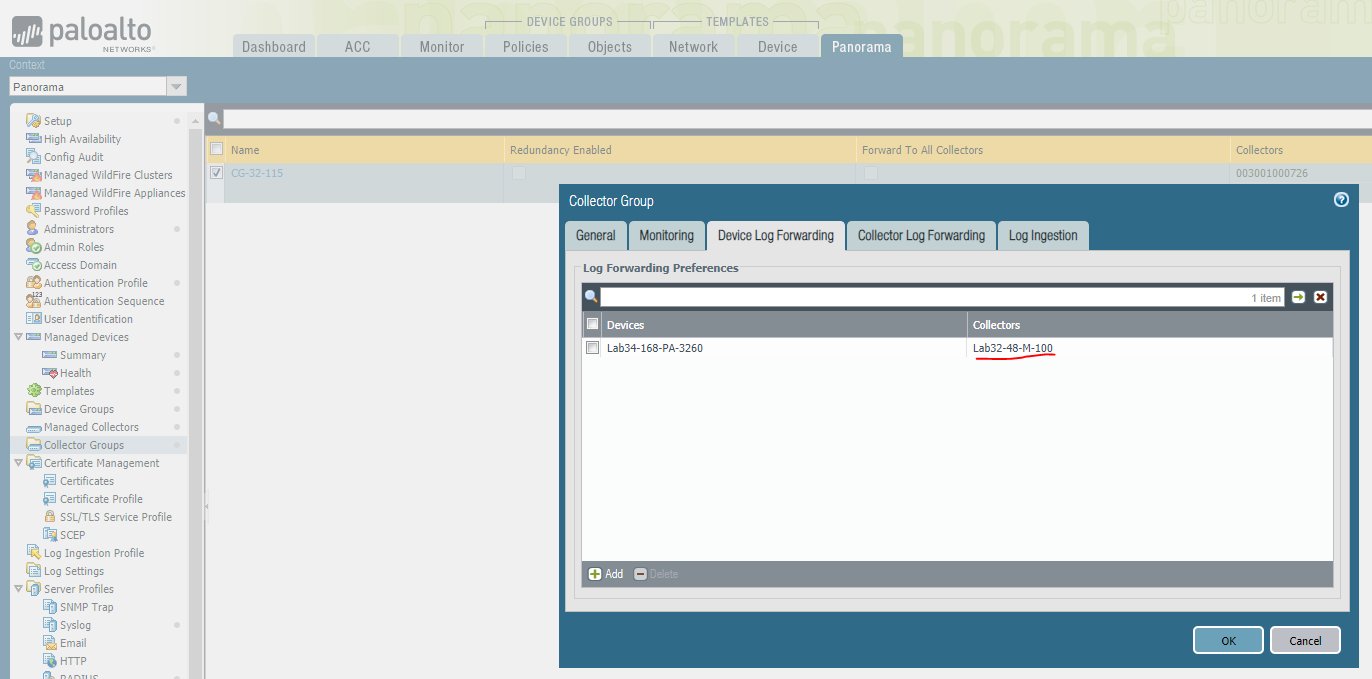The width and height of the screenshot is (1372, 679).
Task: Click the CG-32-115 collector group link
Action: pos(257,173)
